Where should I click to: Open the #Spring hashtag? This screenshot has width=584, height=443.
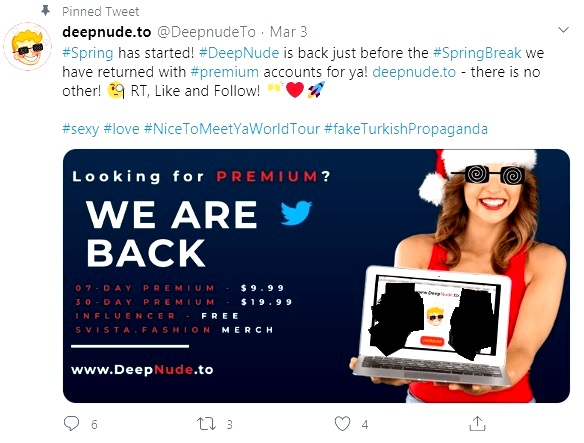(88, 53)
